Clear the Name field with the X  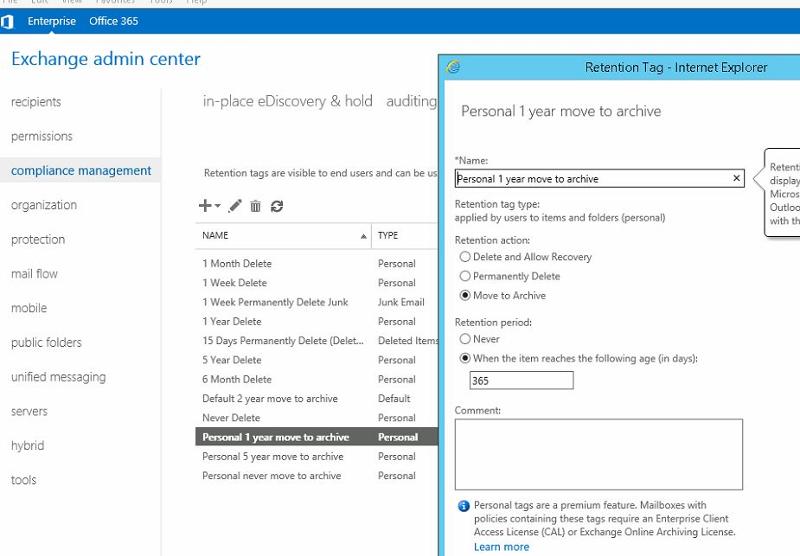(736, 178)
